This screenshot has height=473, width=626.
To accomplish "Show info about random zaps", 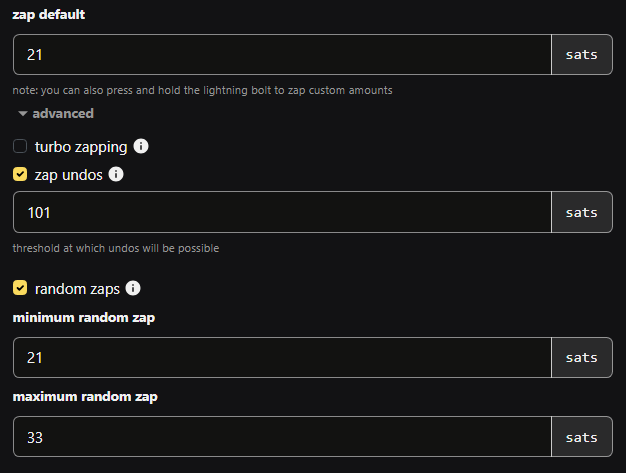I will (x=133, y=288).
